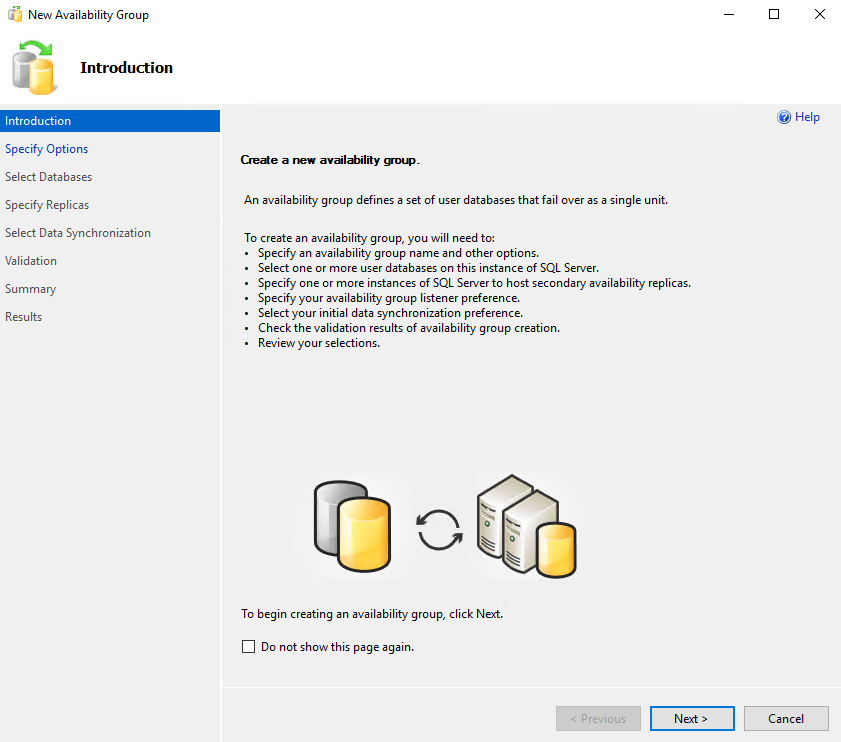Click 'Check the validation results' bullet text
This screenshot has height=742, width=841.
tap(409, 328)
